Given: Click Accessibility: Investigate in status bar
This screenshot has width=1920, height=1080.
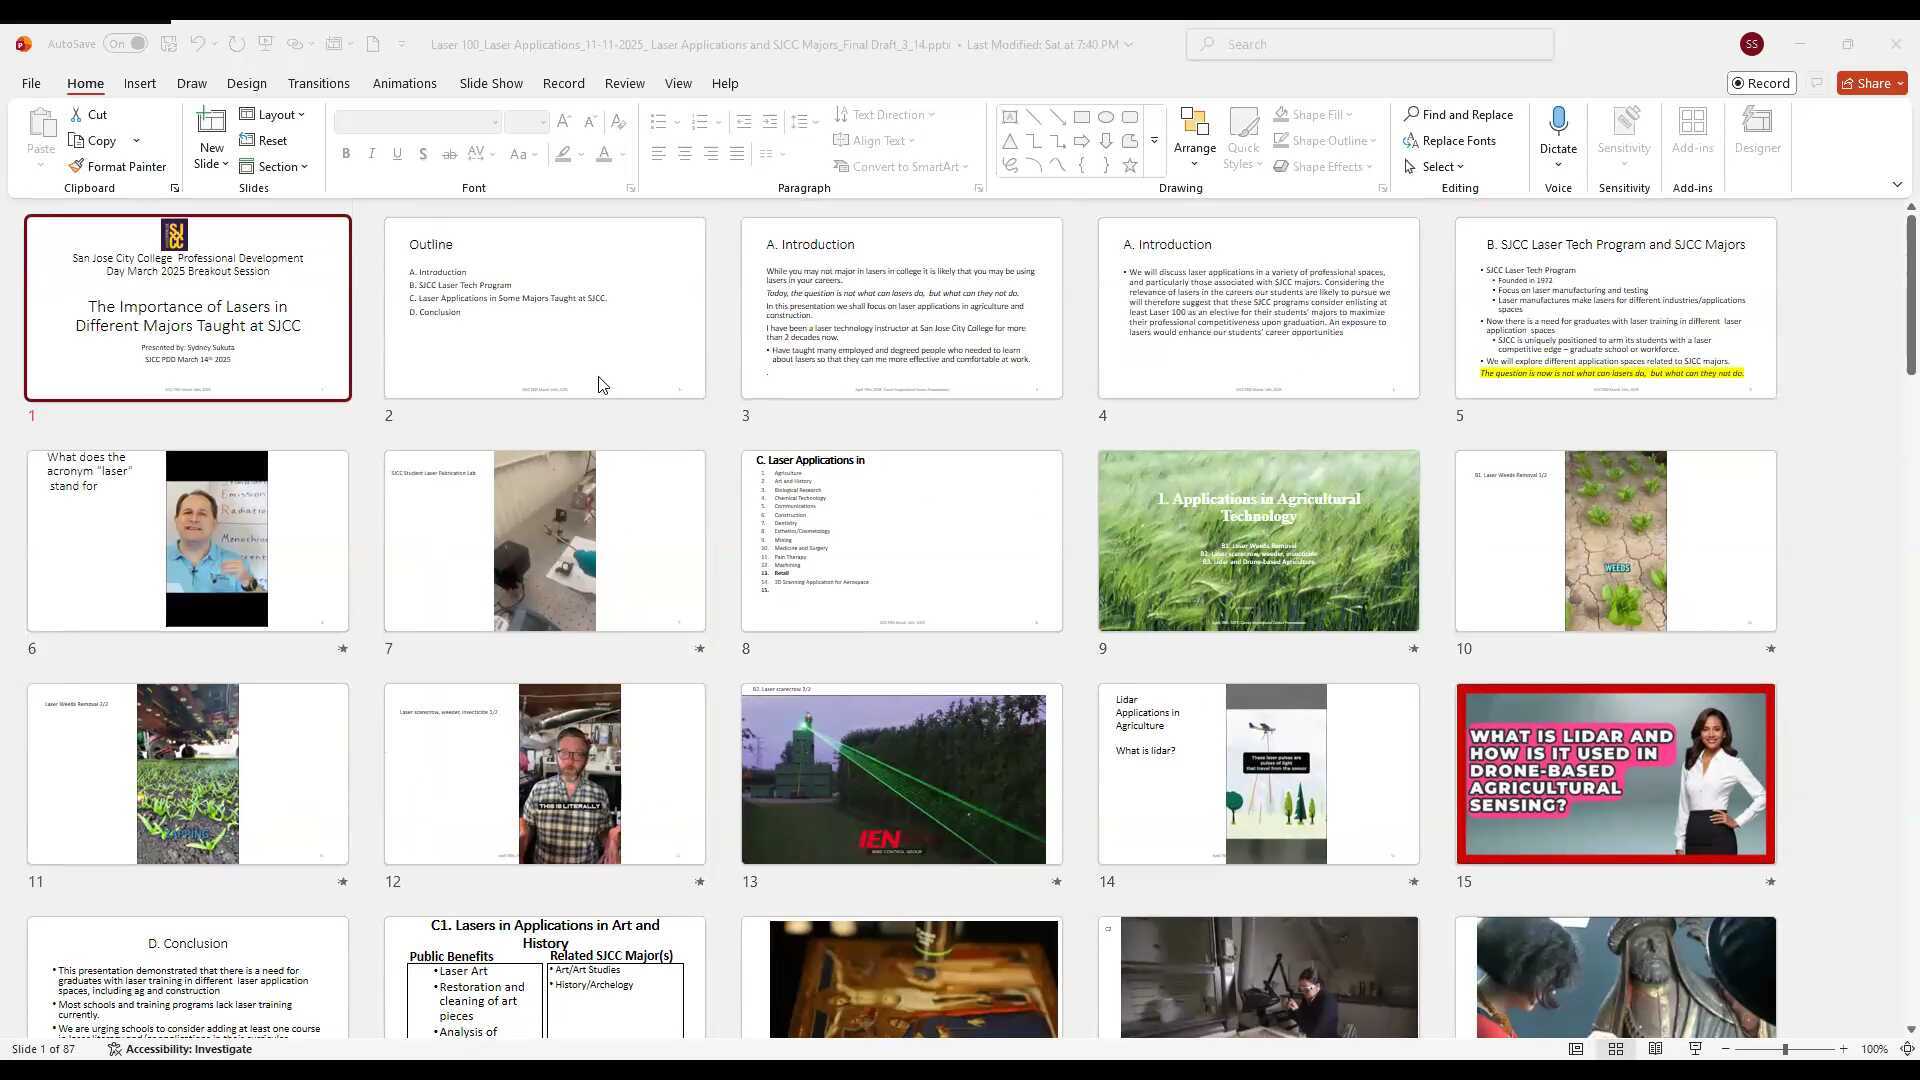Looking at the screenshot, I should 180,1049.
